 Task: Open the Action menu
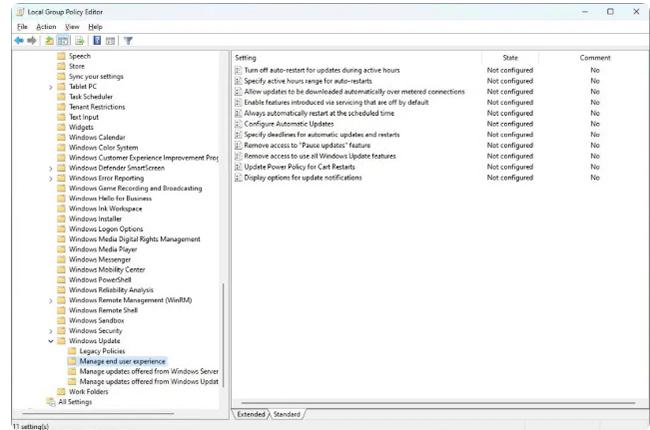pos(46,26)
